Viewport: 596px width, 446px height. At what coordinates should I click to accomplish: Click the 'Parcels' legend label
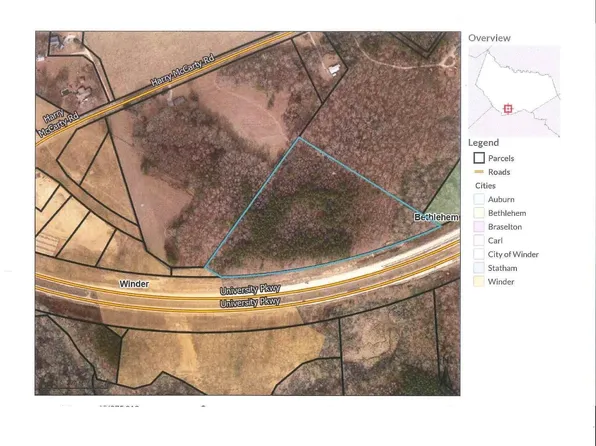click(501, 158)
